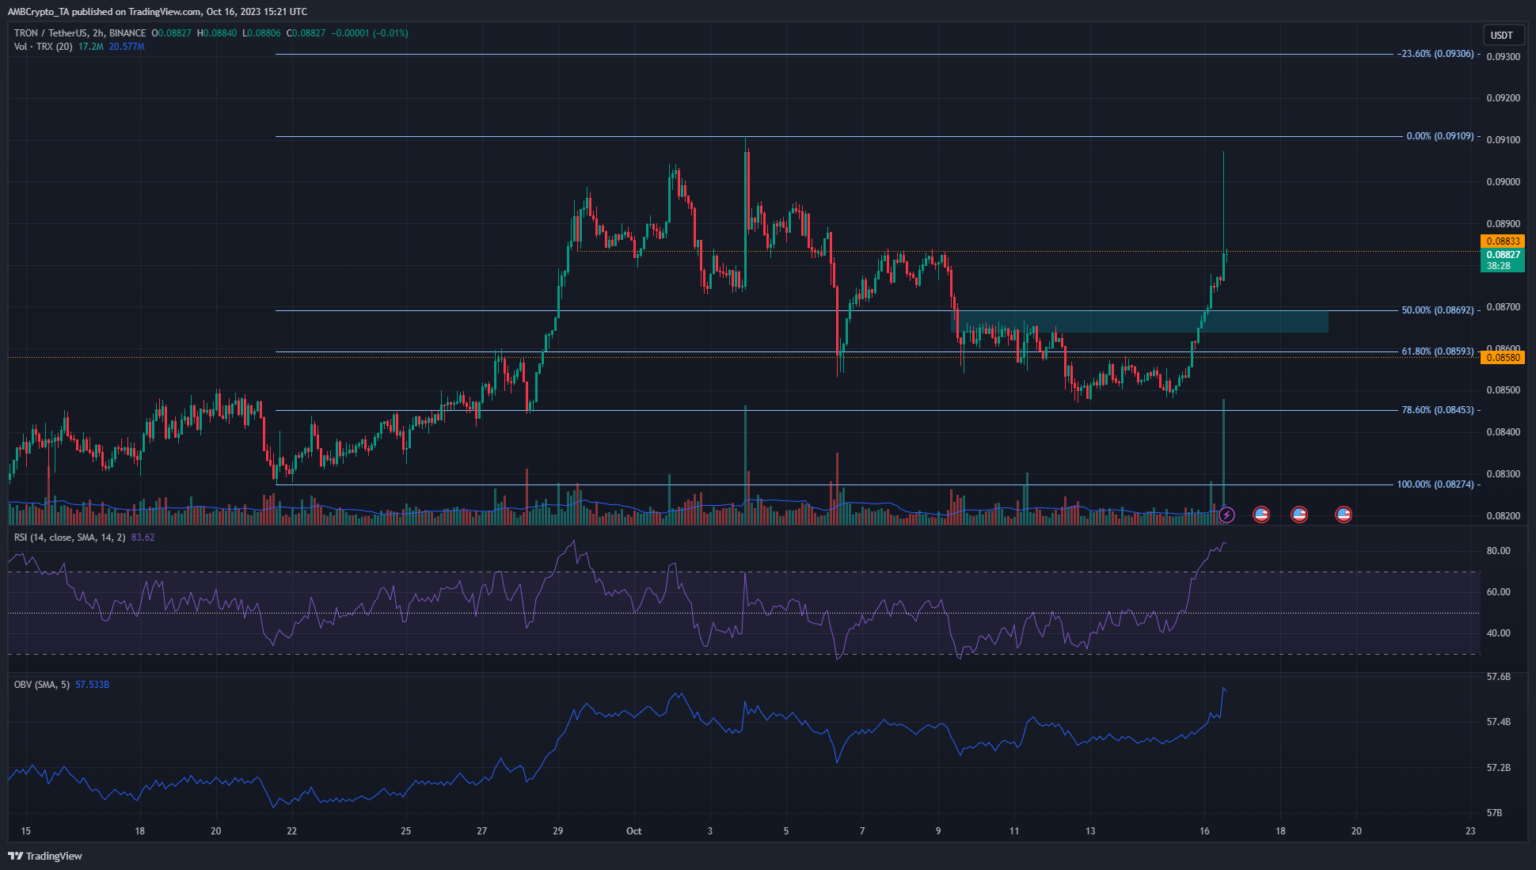Click the TradingView logo at bottom left
Screen dimensions: 1536x870
tap(45, 856)
